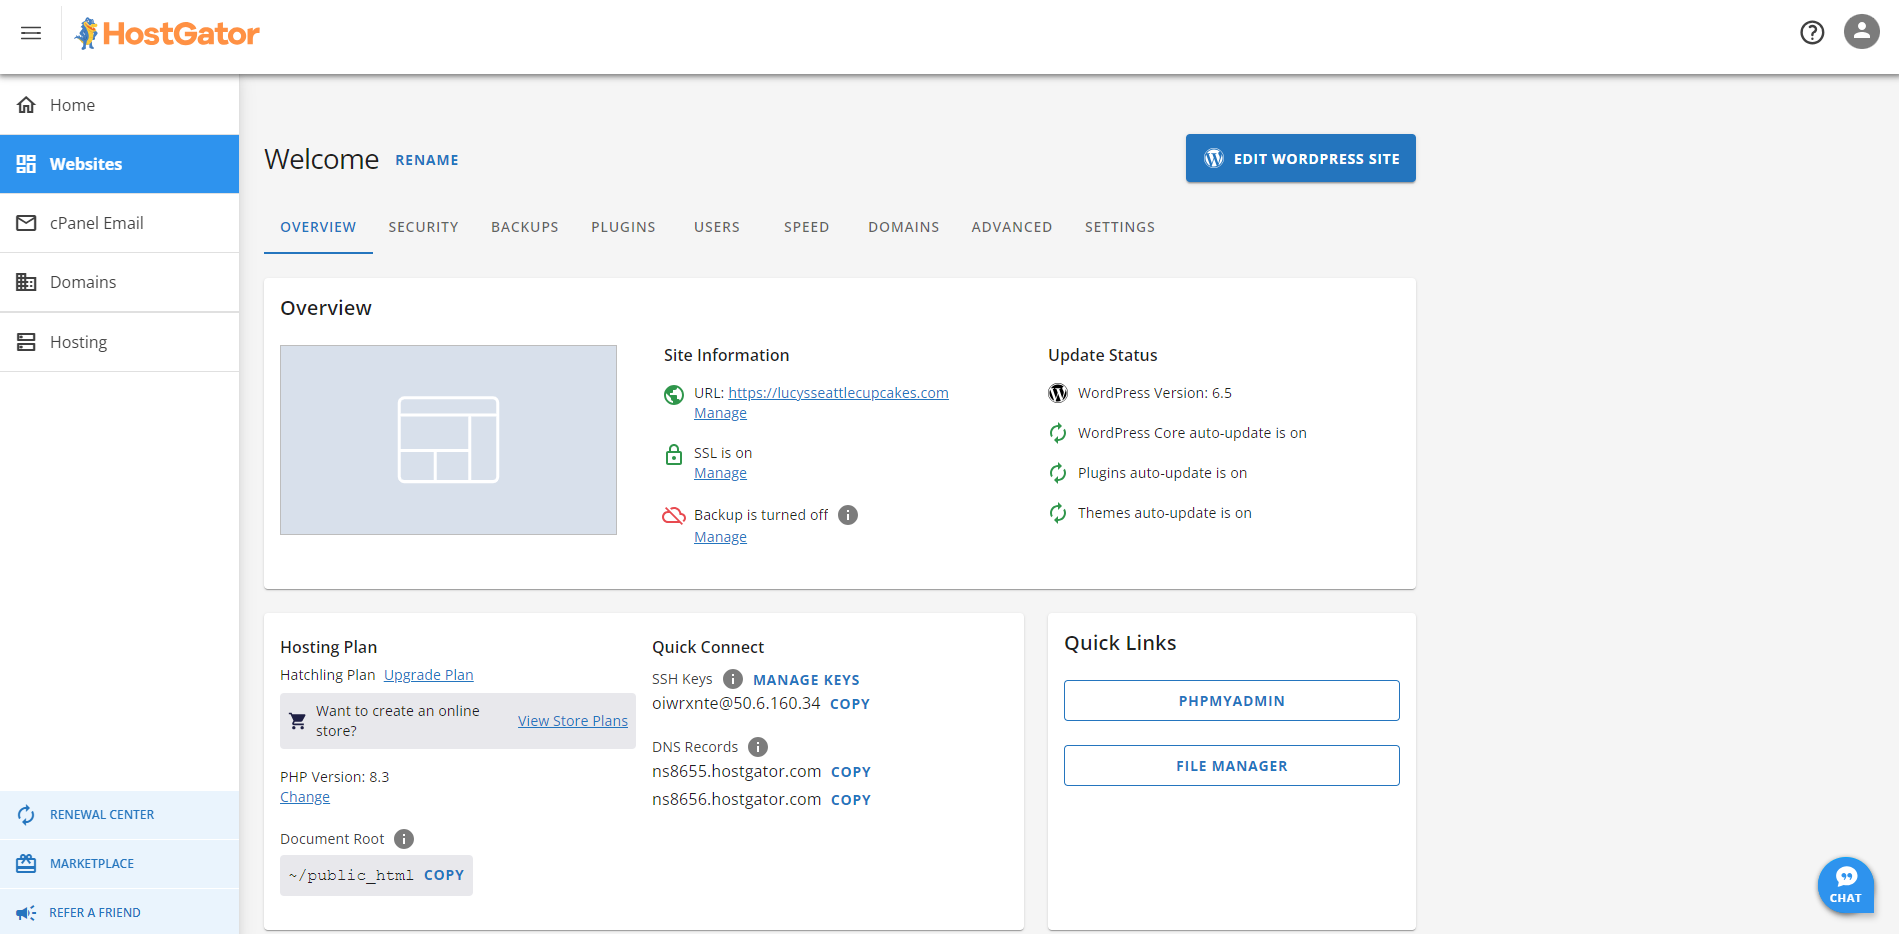Screen dimensions: 1899x934
Task: Open the lucysseattlecupcakes.com URL link
Action: click(838, 393)
